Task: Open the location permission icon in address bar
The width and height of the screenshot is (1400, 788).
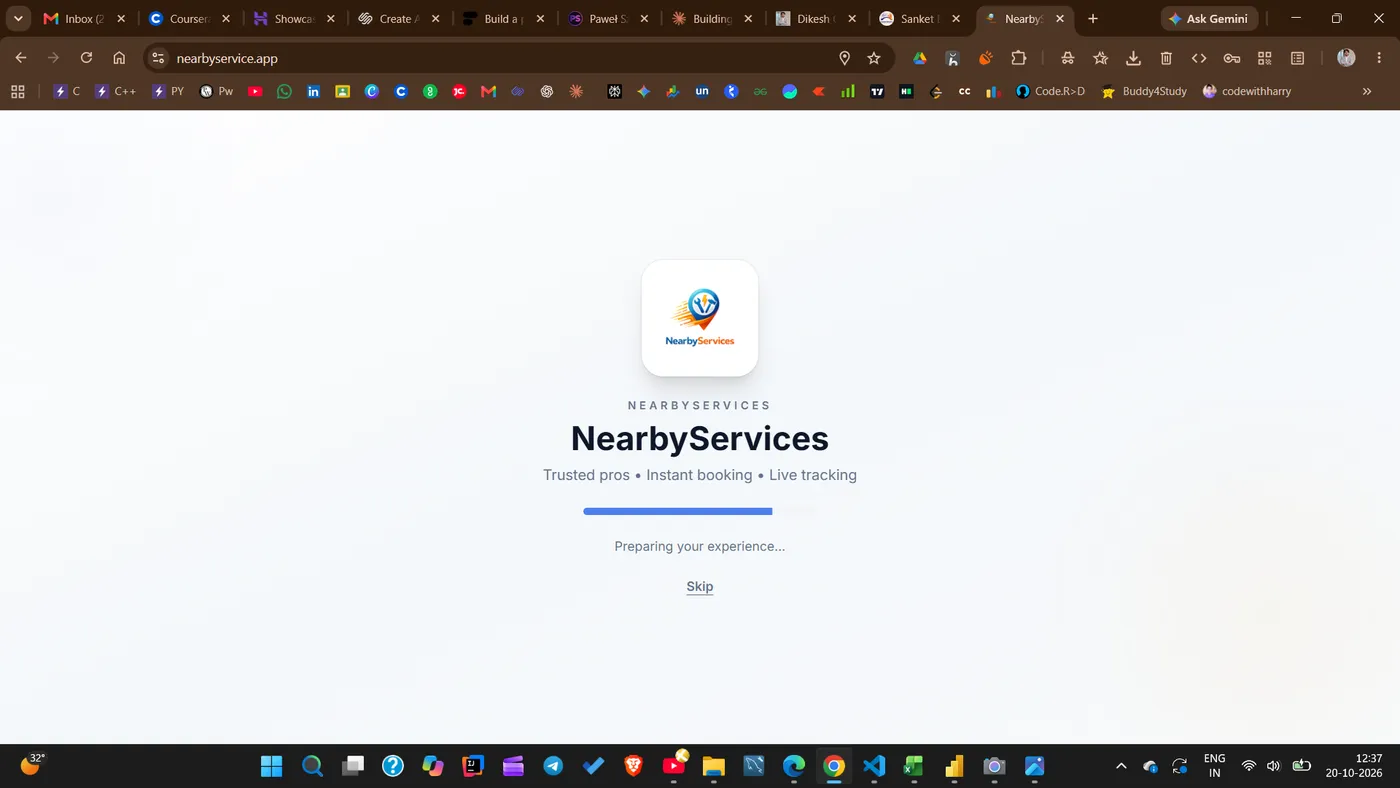Action: tap(844, 58)
